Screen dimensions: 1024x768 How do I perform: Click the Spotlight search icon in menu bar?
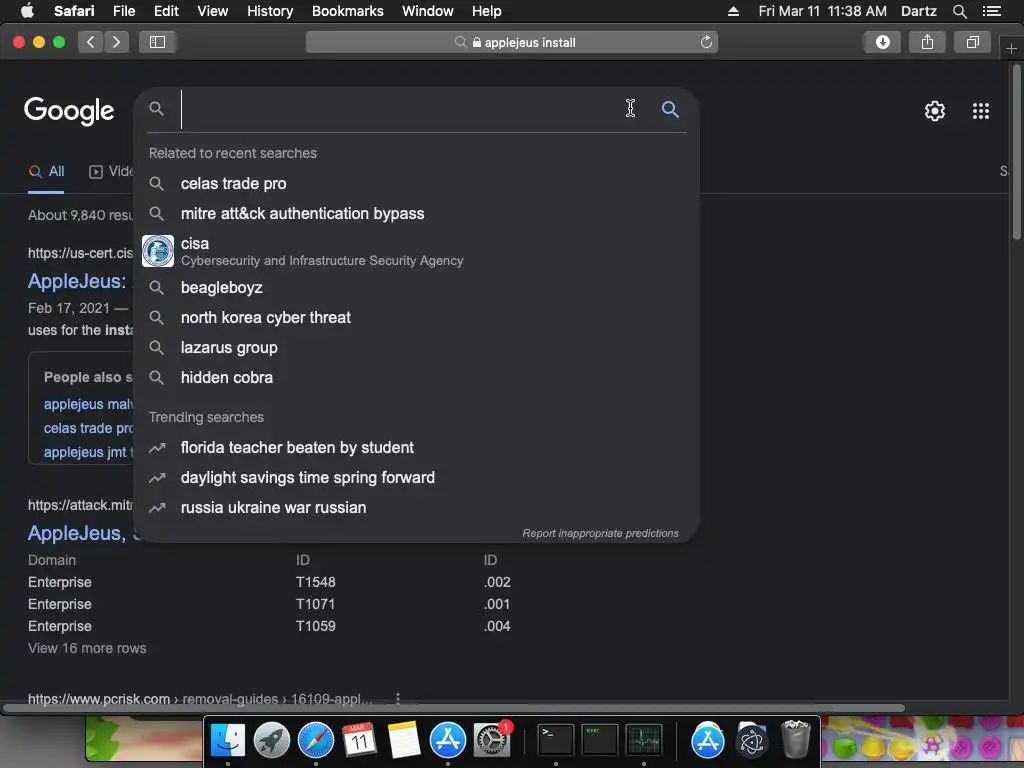959,11
